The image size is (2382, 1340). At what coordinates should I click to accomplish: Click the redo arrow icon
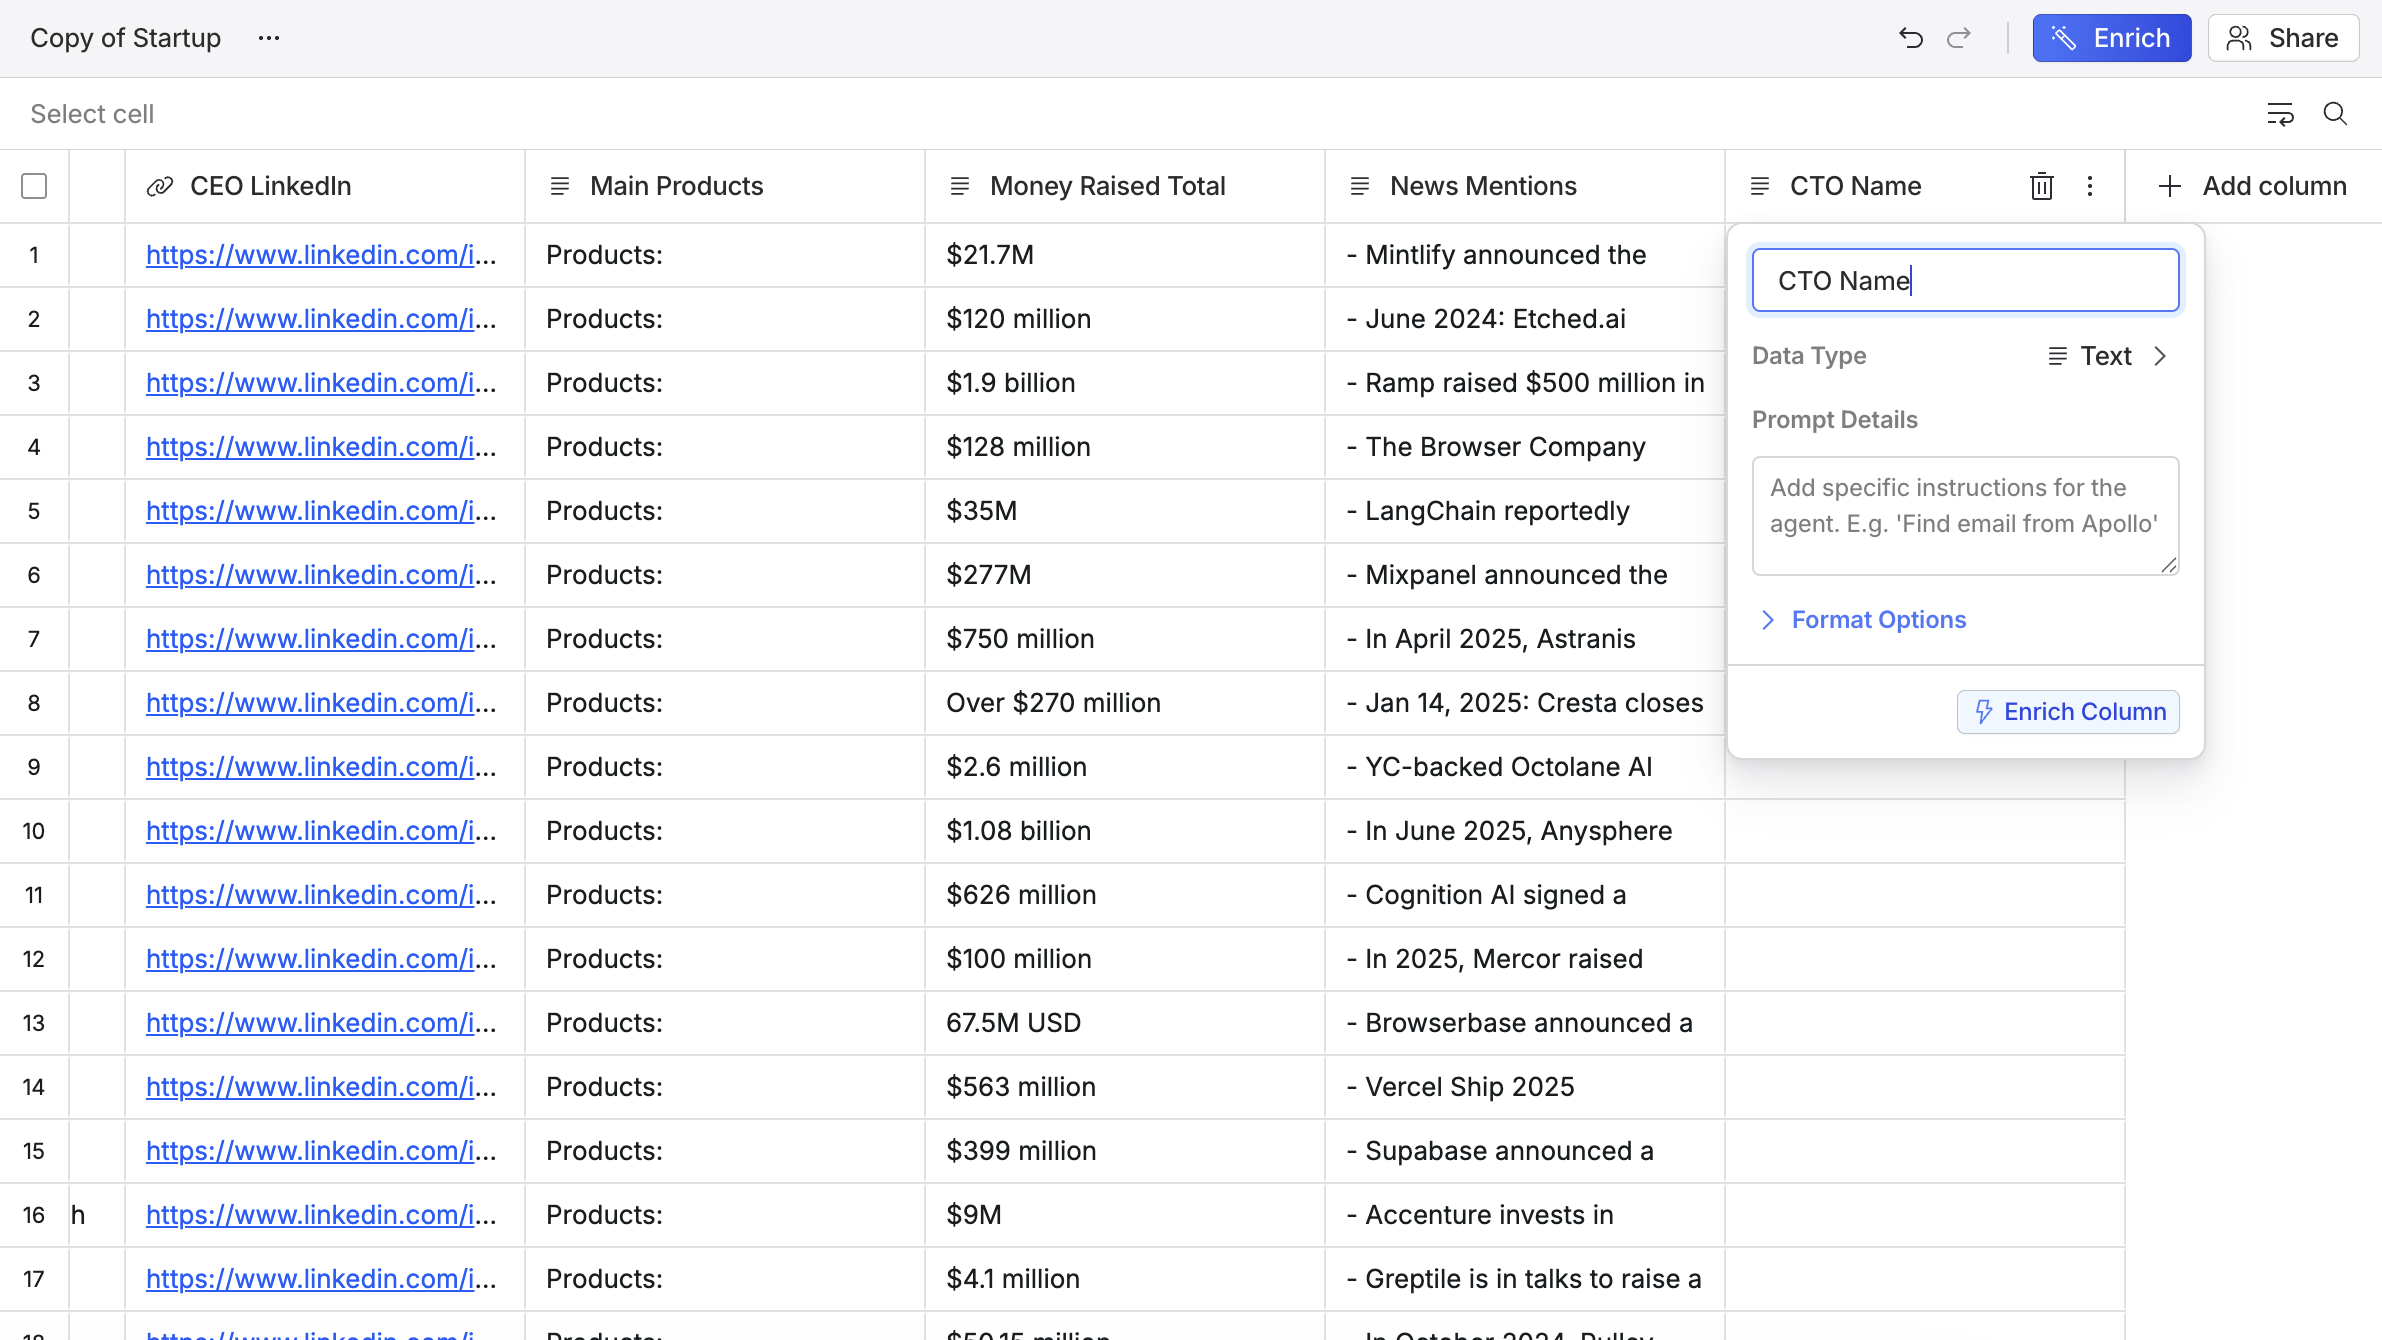point(1958,38)
